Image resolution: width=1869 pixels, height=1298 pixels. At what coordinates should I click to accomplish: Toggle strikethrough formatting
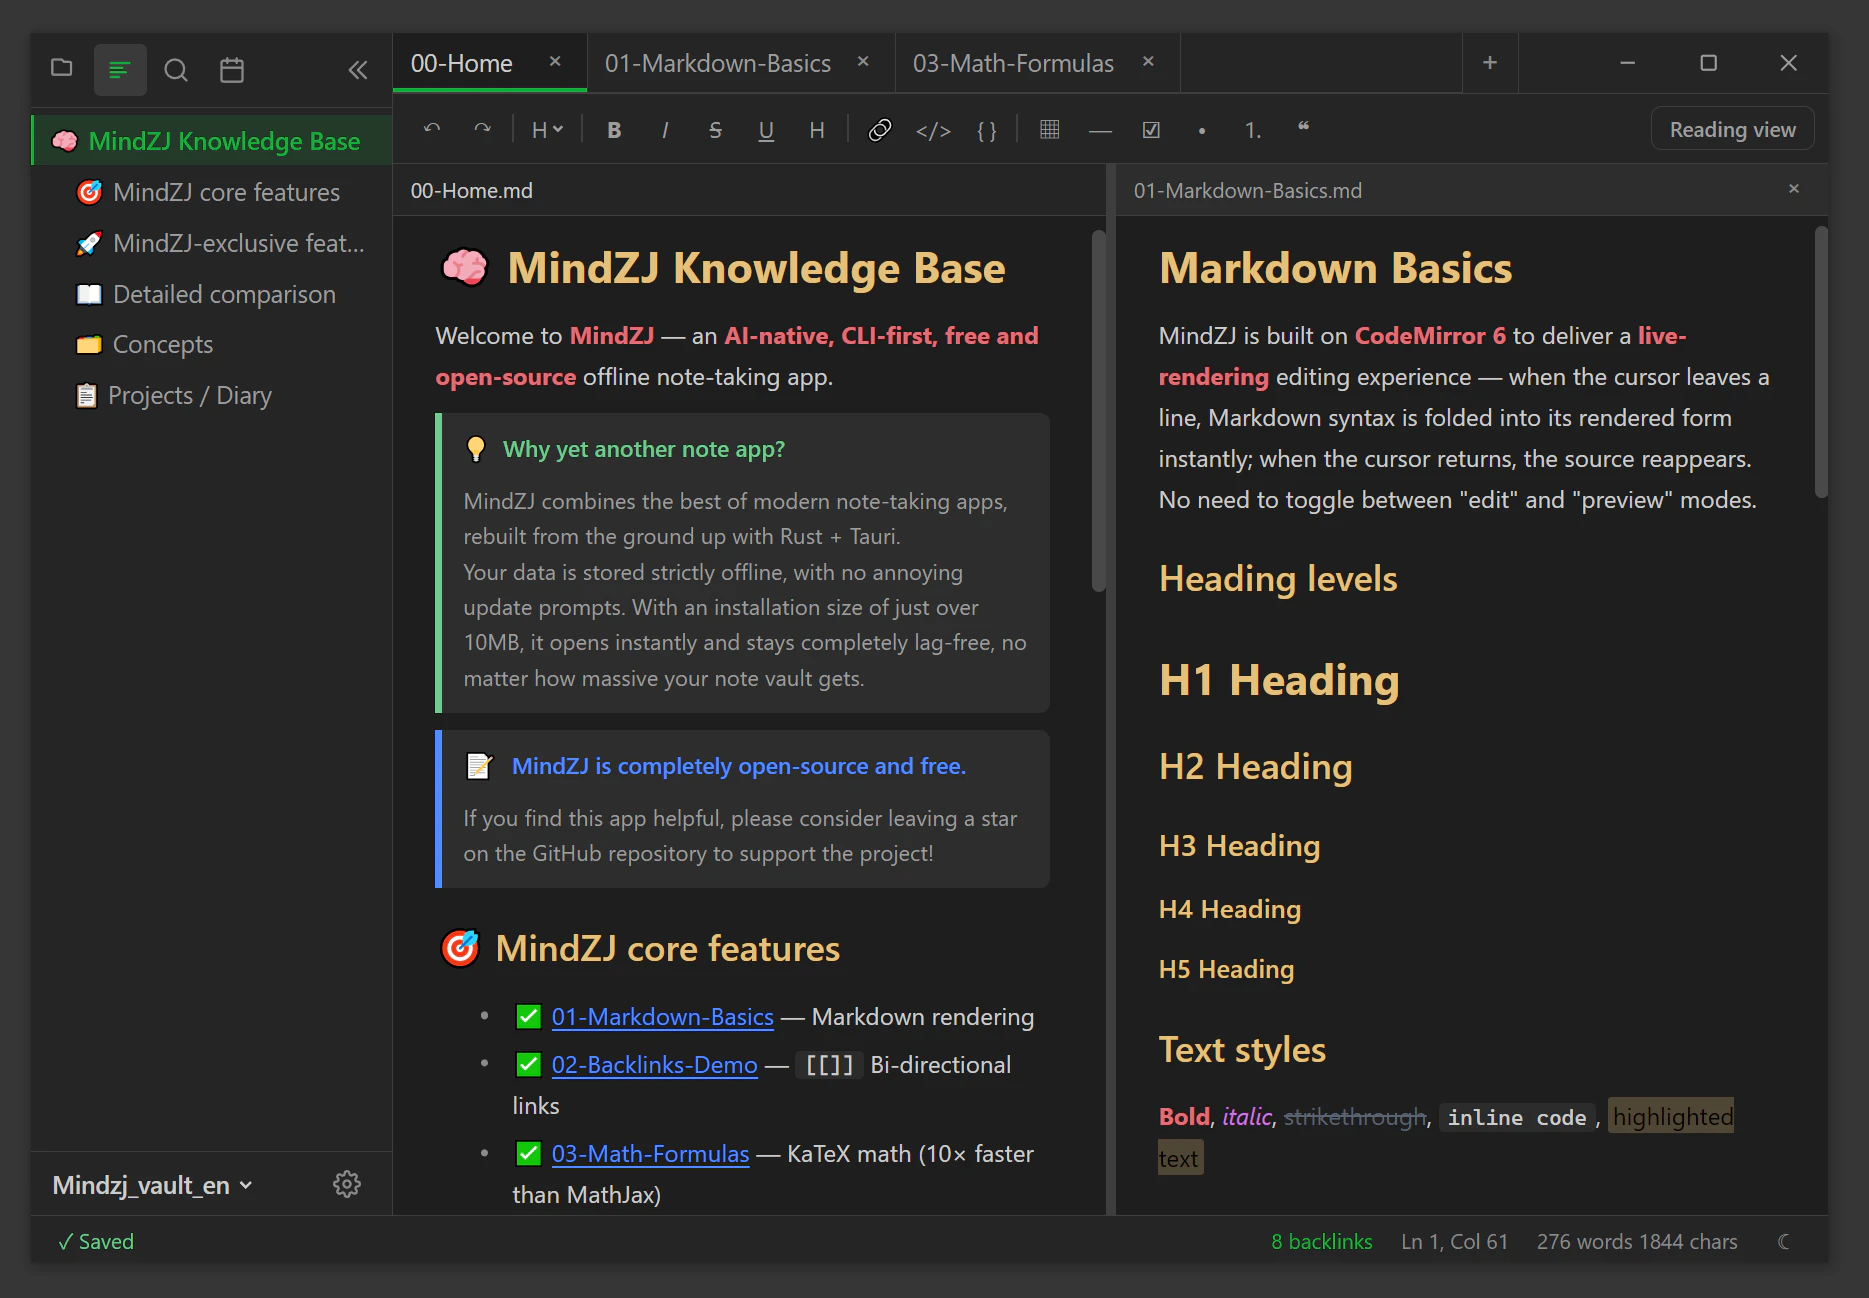(x=715, y=129)
